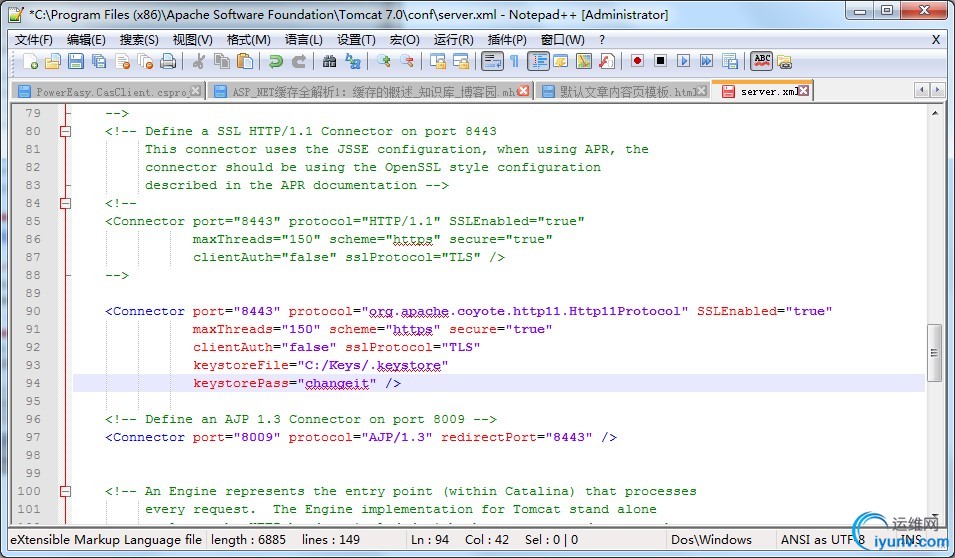This screenshot has height=558, width=955.
Task: Open the Replace dialog icon
Action: [353, 61]
